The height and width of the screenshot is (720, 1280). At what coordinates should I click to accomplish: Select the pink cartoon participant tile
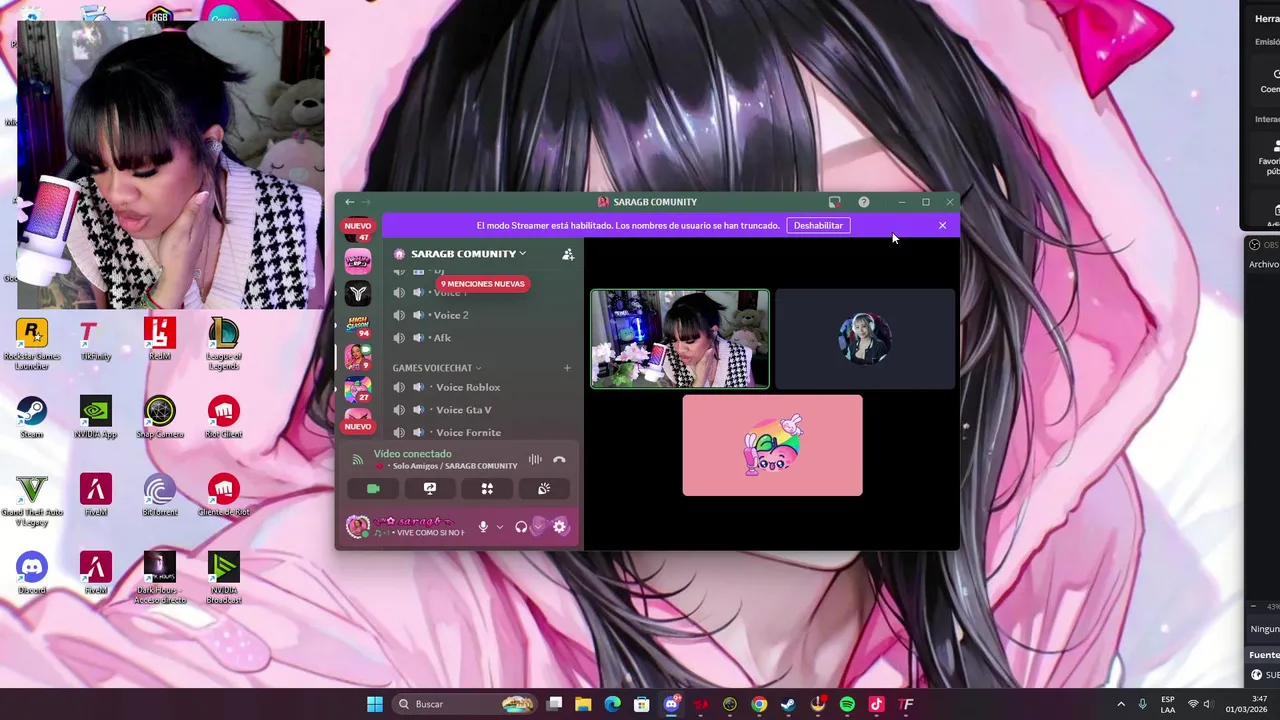[x=772, y=445]
